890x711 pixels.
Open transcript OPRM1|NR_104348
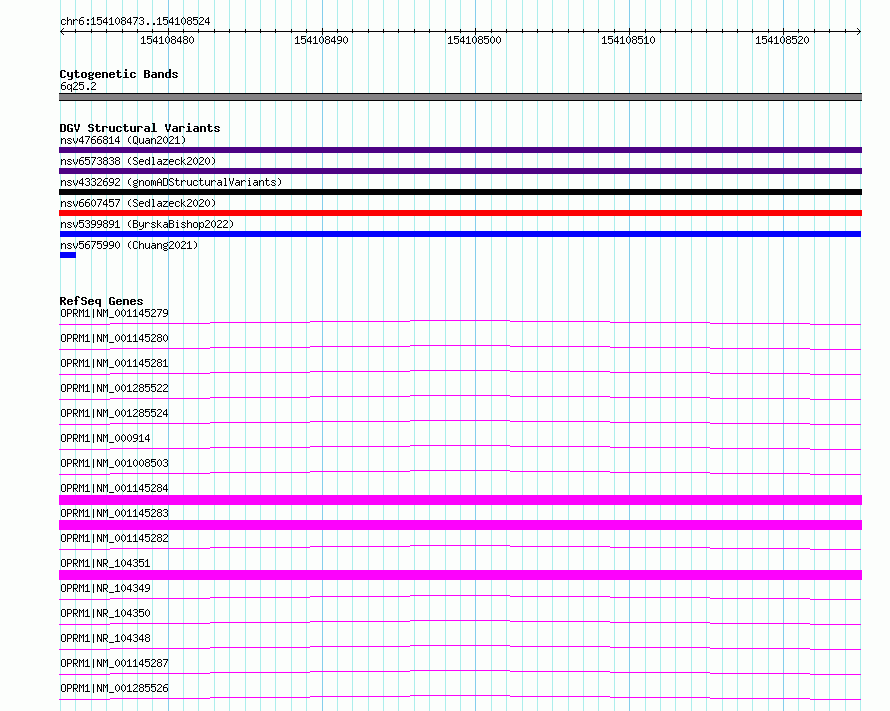pos(105,638)
